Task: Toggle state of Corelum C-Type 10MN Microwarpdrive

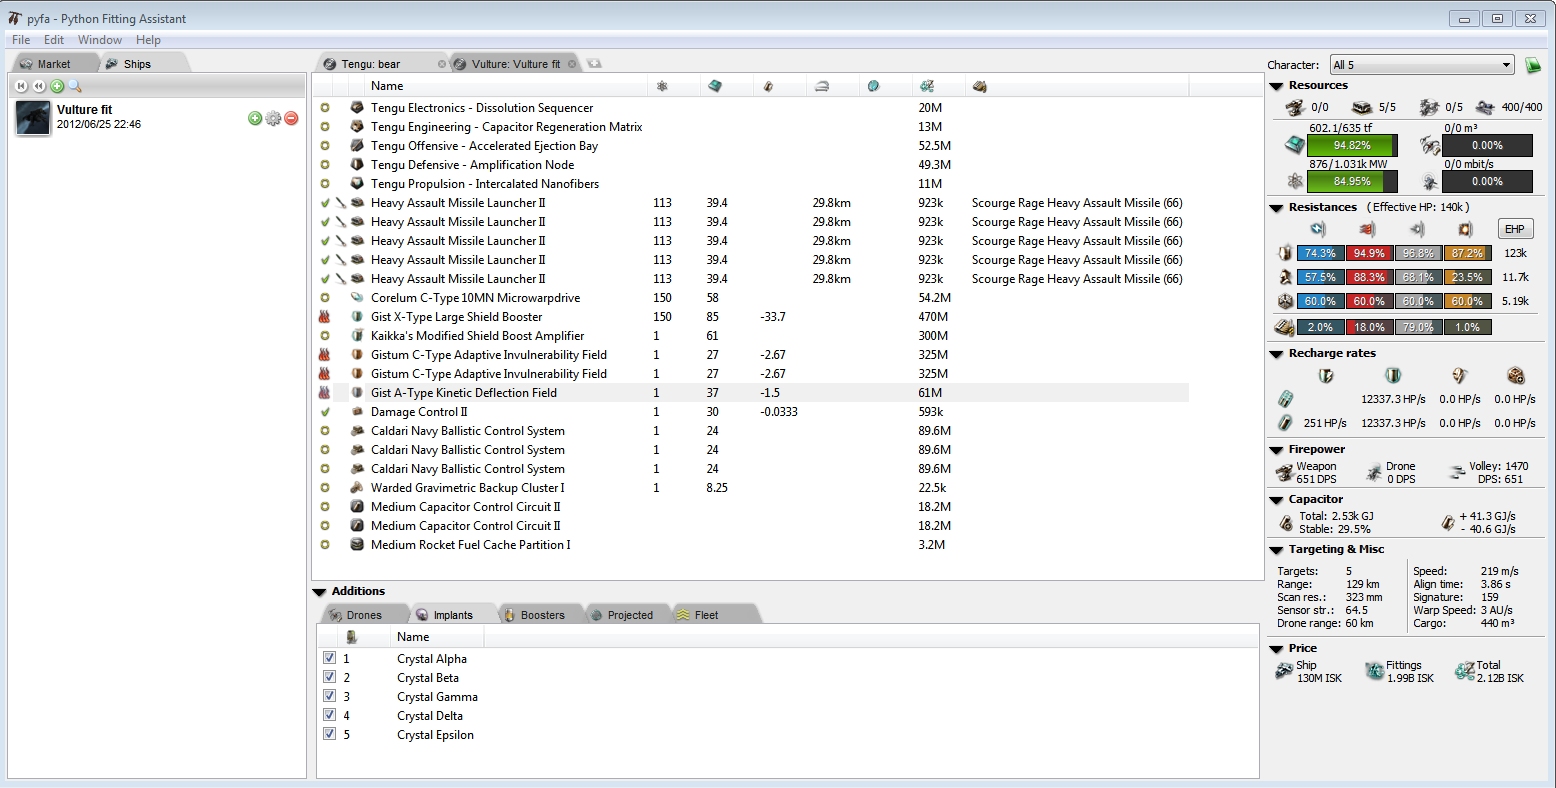Action: [x=325, y=298]
